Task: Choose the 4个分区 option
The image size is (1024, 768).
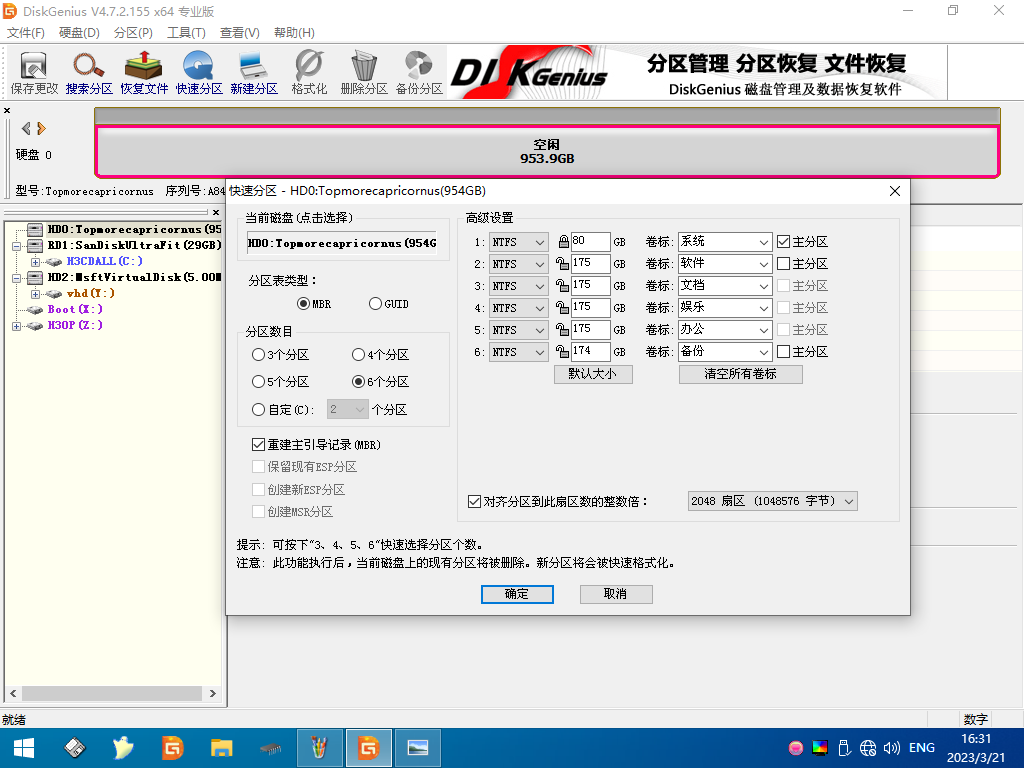Action: coord(359,355)
